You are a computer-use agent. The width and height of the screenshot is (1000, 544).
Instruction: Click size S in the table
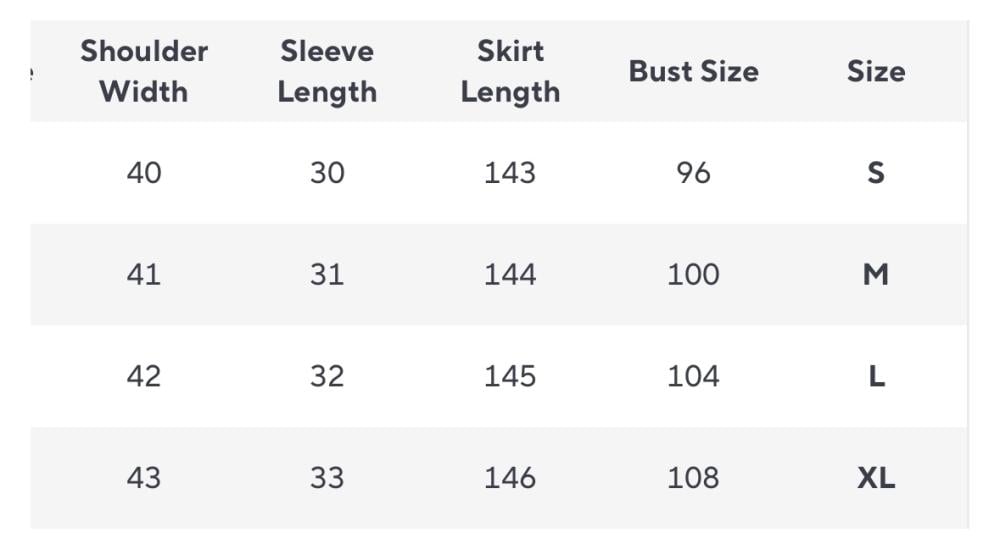coord(876,173)
